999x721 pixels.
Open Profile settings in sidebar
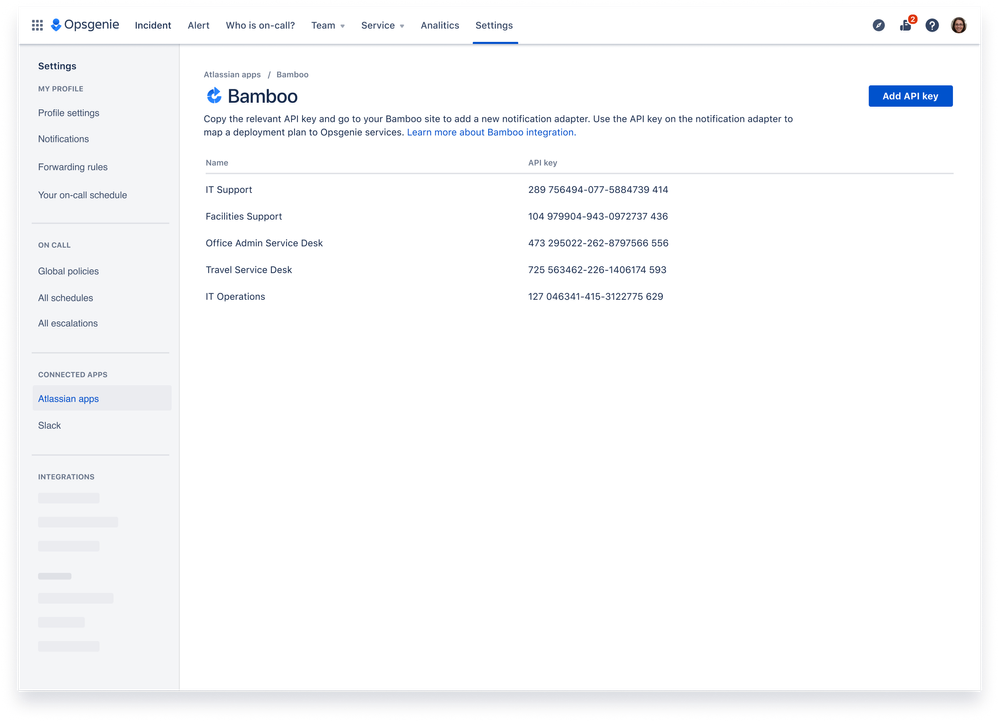(x=69, y=113)
